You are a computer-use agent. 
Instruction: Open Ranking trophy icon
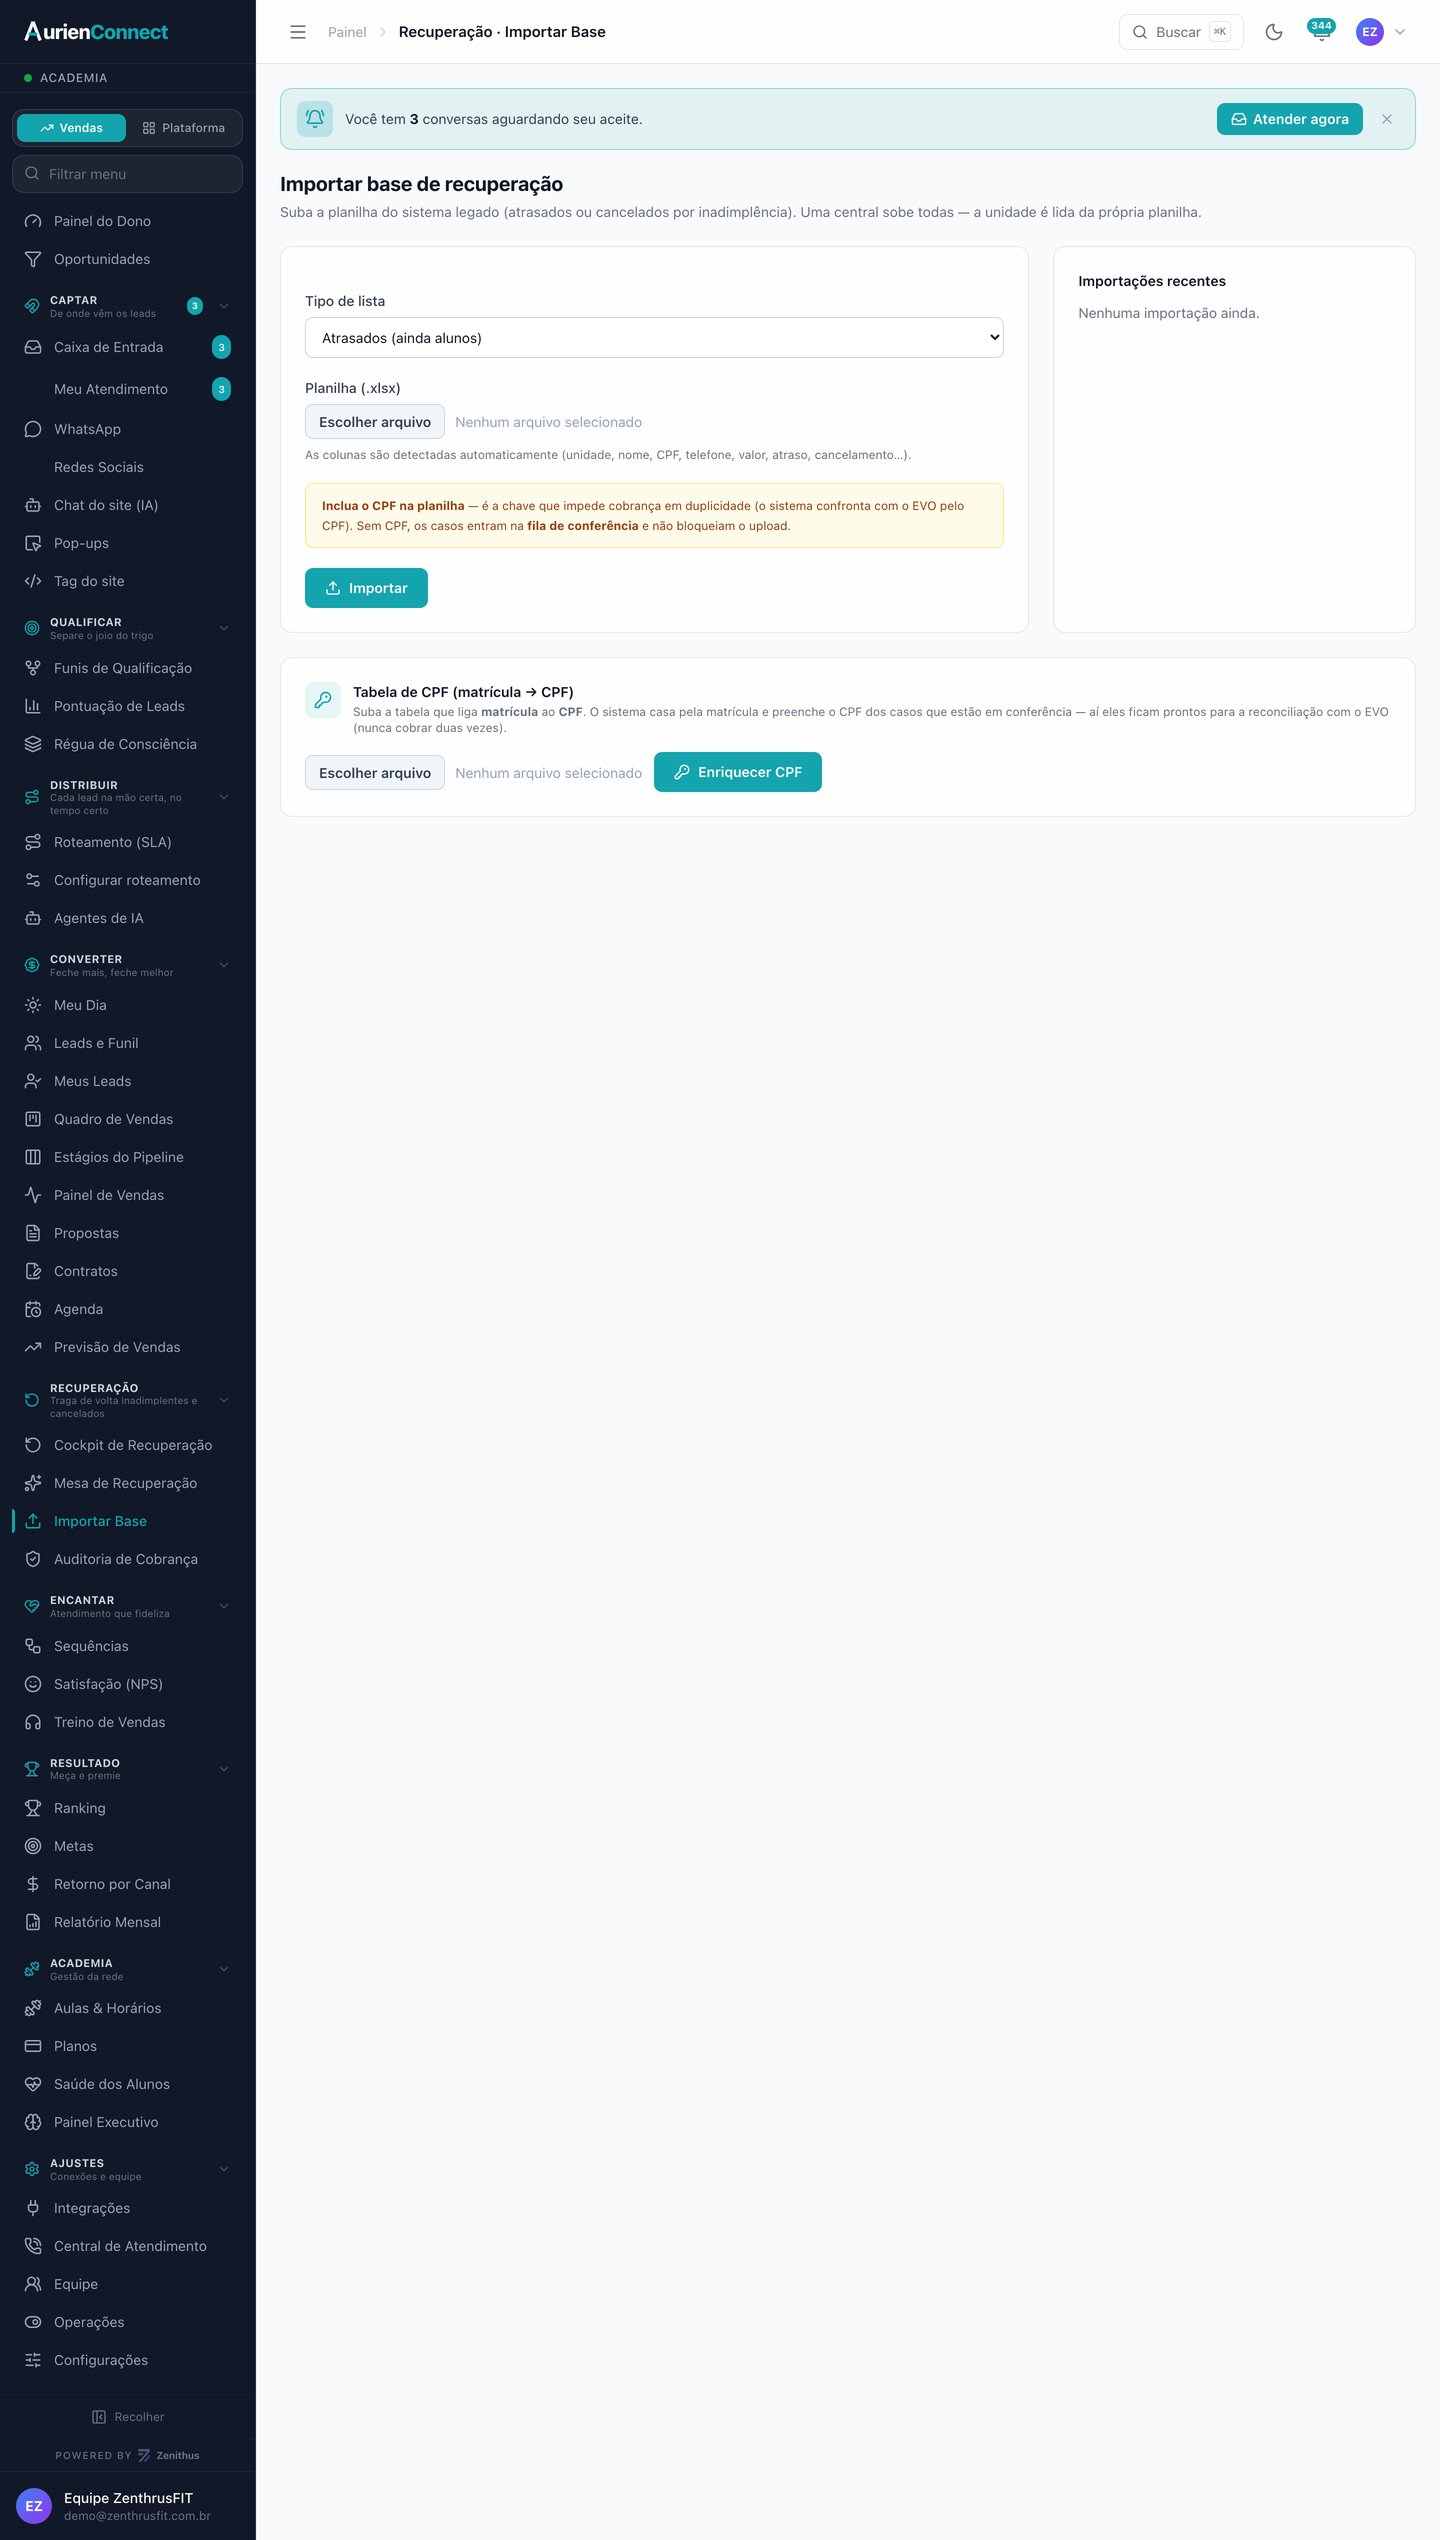tap(33, 1808)
